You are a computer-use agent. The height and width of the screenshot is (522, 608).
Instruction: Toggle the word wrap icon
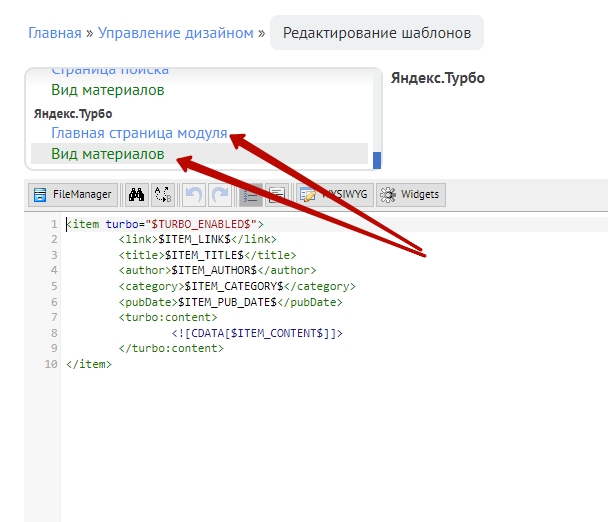(277, 195)
